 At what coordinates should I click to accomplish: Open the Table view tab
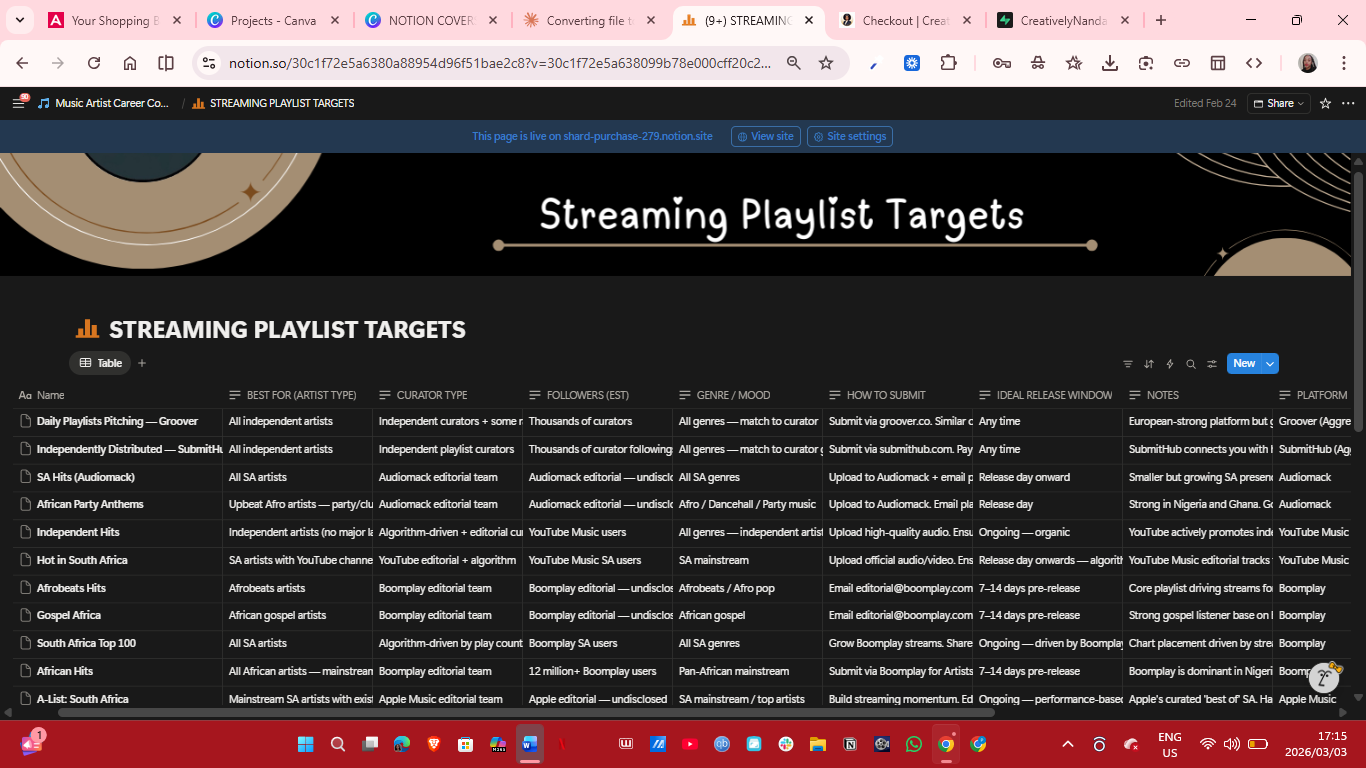pyautogui.click(x=100, y=363)
